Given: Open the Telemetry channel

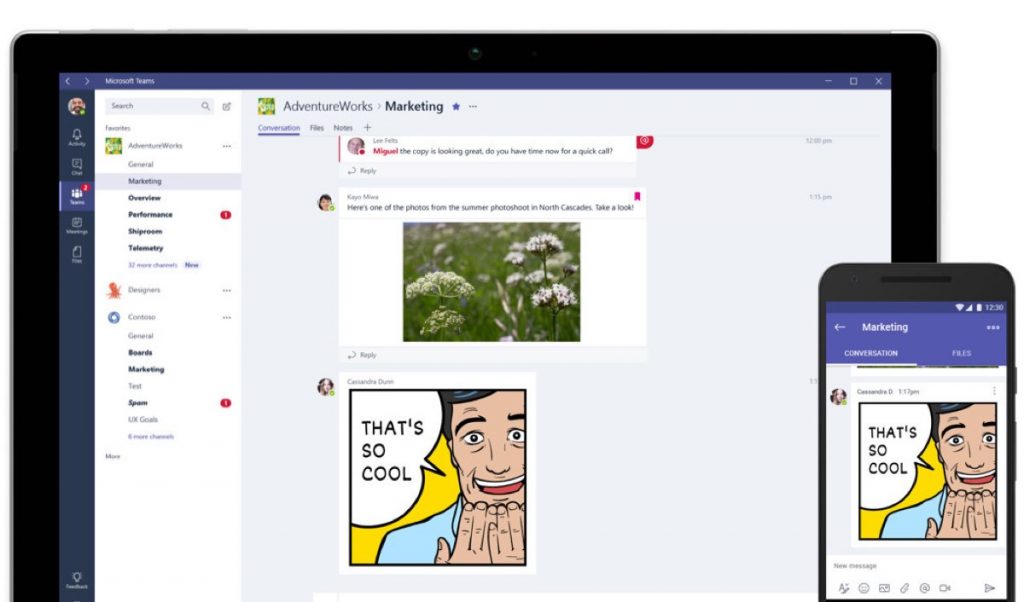Looking at the screenshot, I should coord(146,248).
